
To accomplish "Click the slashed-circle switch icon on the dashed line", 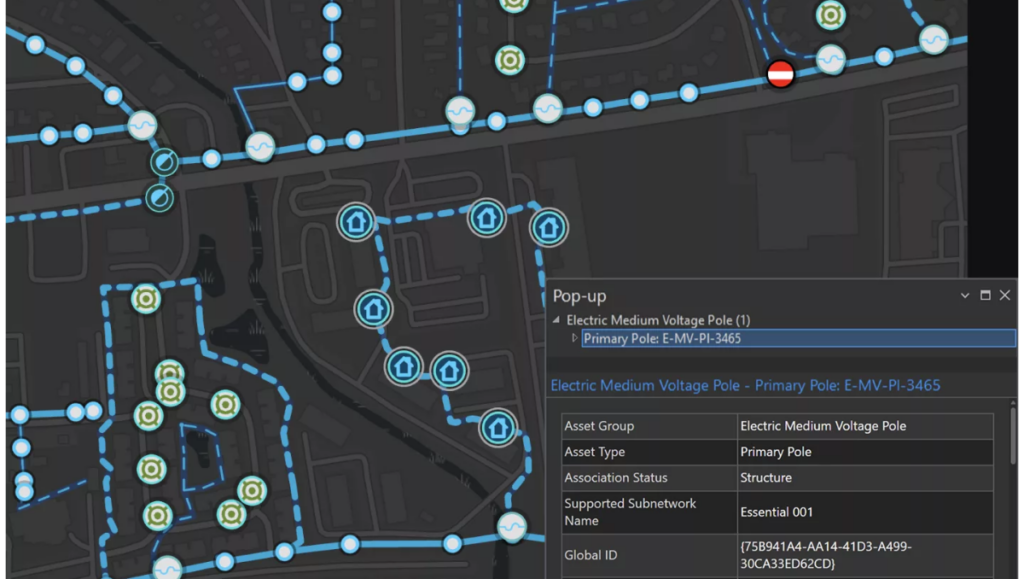I will coord(159,198).
